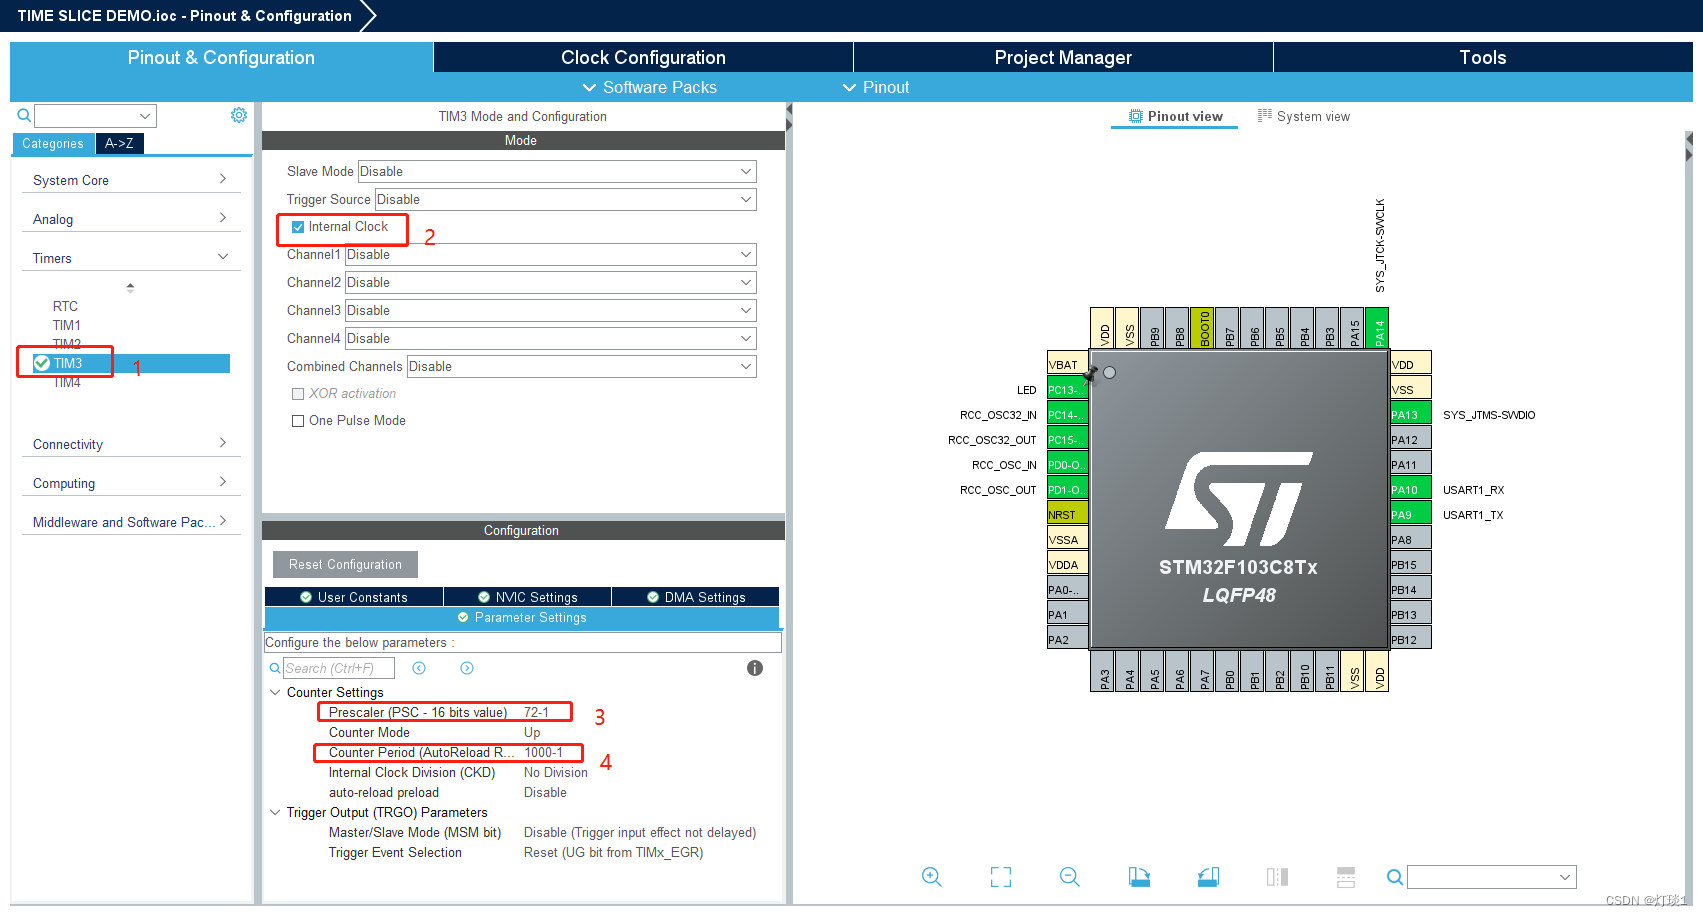
Task: Expand Middleware and Software Packs category
Action: coord(131,522)
